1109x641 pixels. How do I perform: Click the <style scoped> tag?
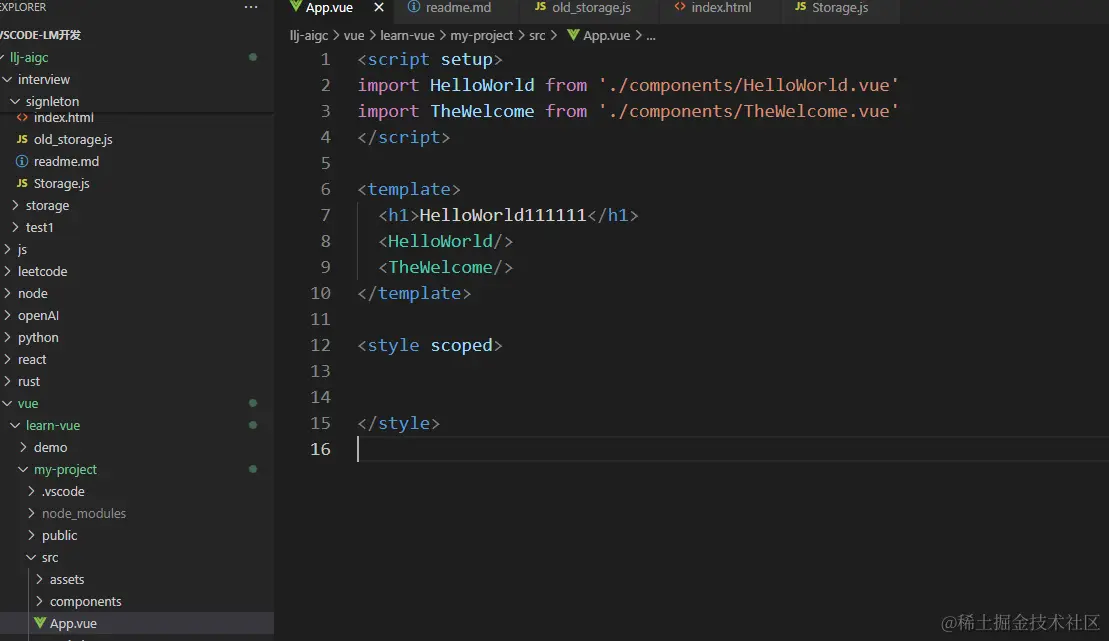[x=430, y=345]
